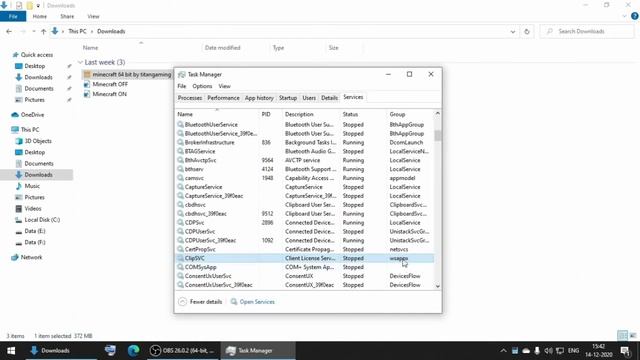
Task: Select the BthAvctpSvc service row
Action: 304,160
